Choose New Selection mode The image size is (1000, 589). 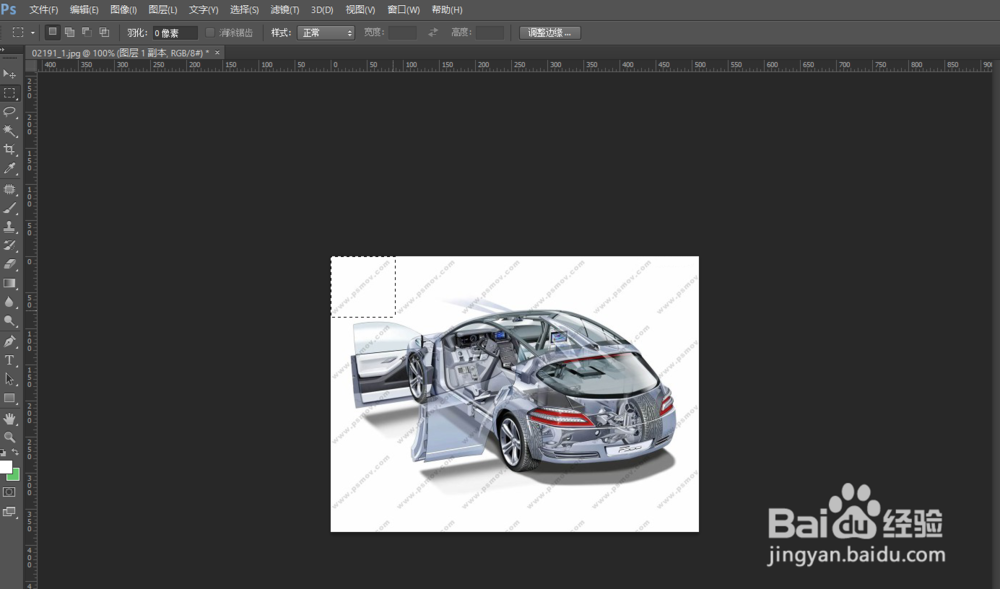pos(53,32)
